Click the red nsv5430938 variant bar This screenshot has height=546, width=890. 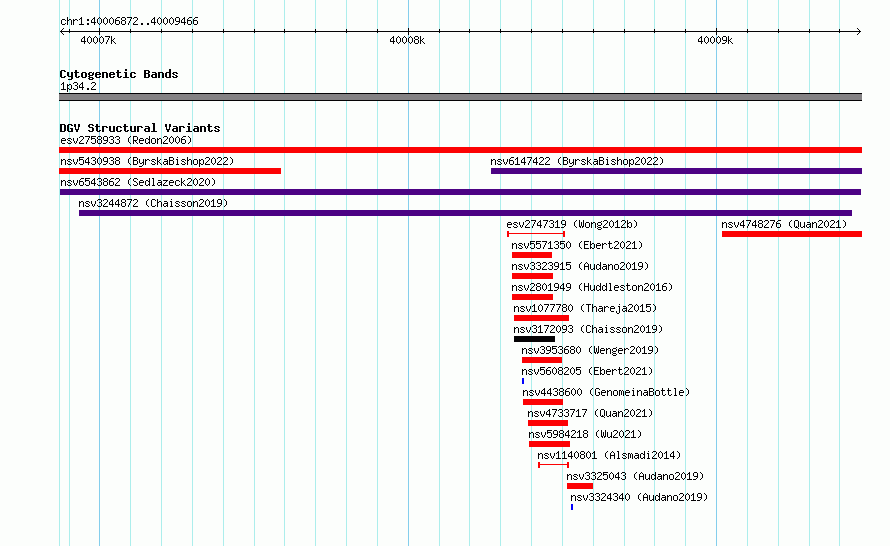click(170, 171)
